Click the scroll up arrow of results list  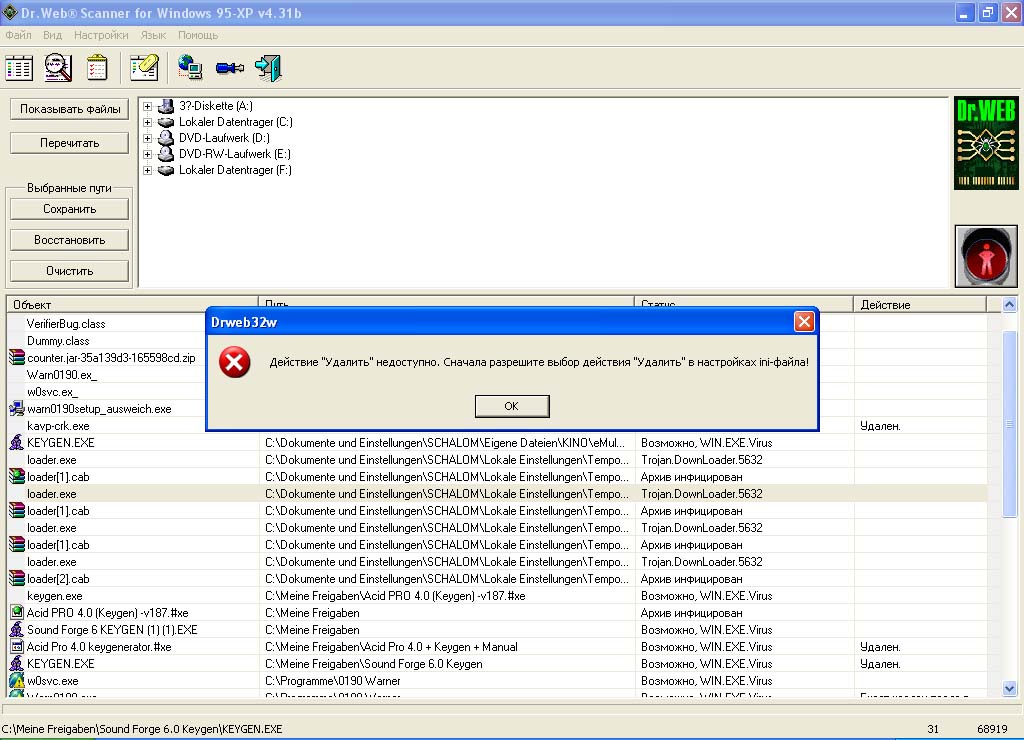click(1010, 304)
